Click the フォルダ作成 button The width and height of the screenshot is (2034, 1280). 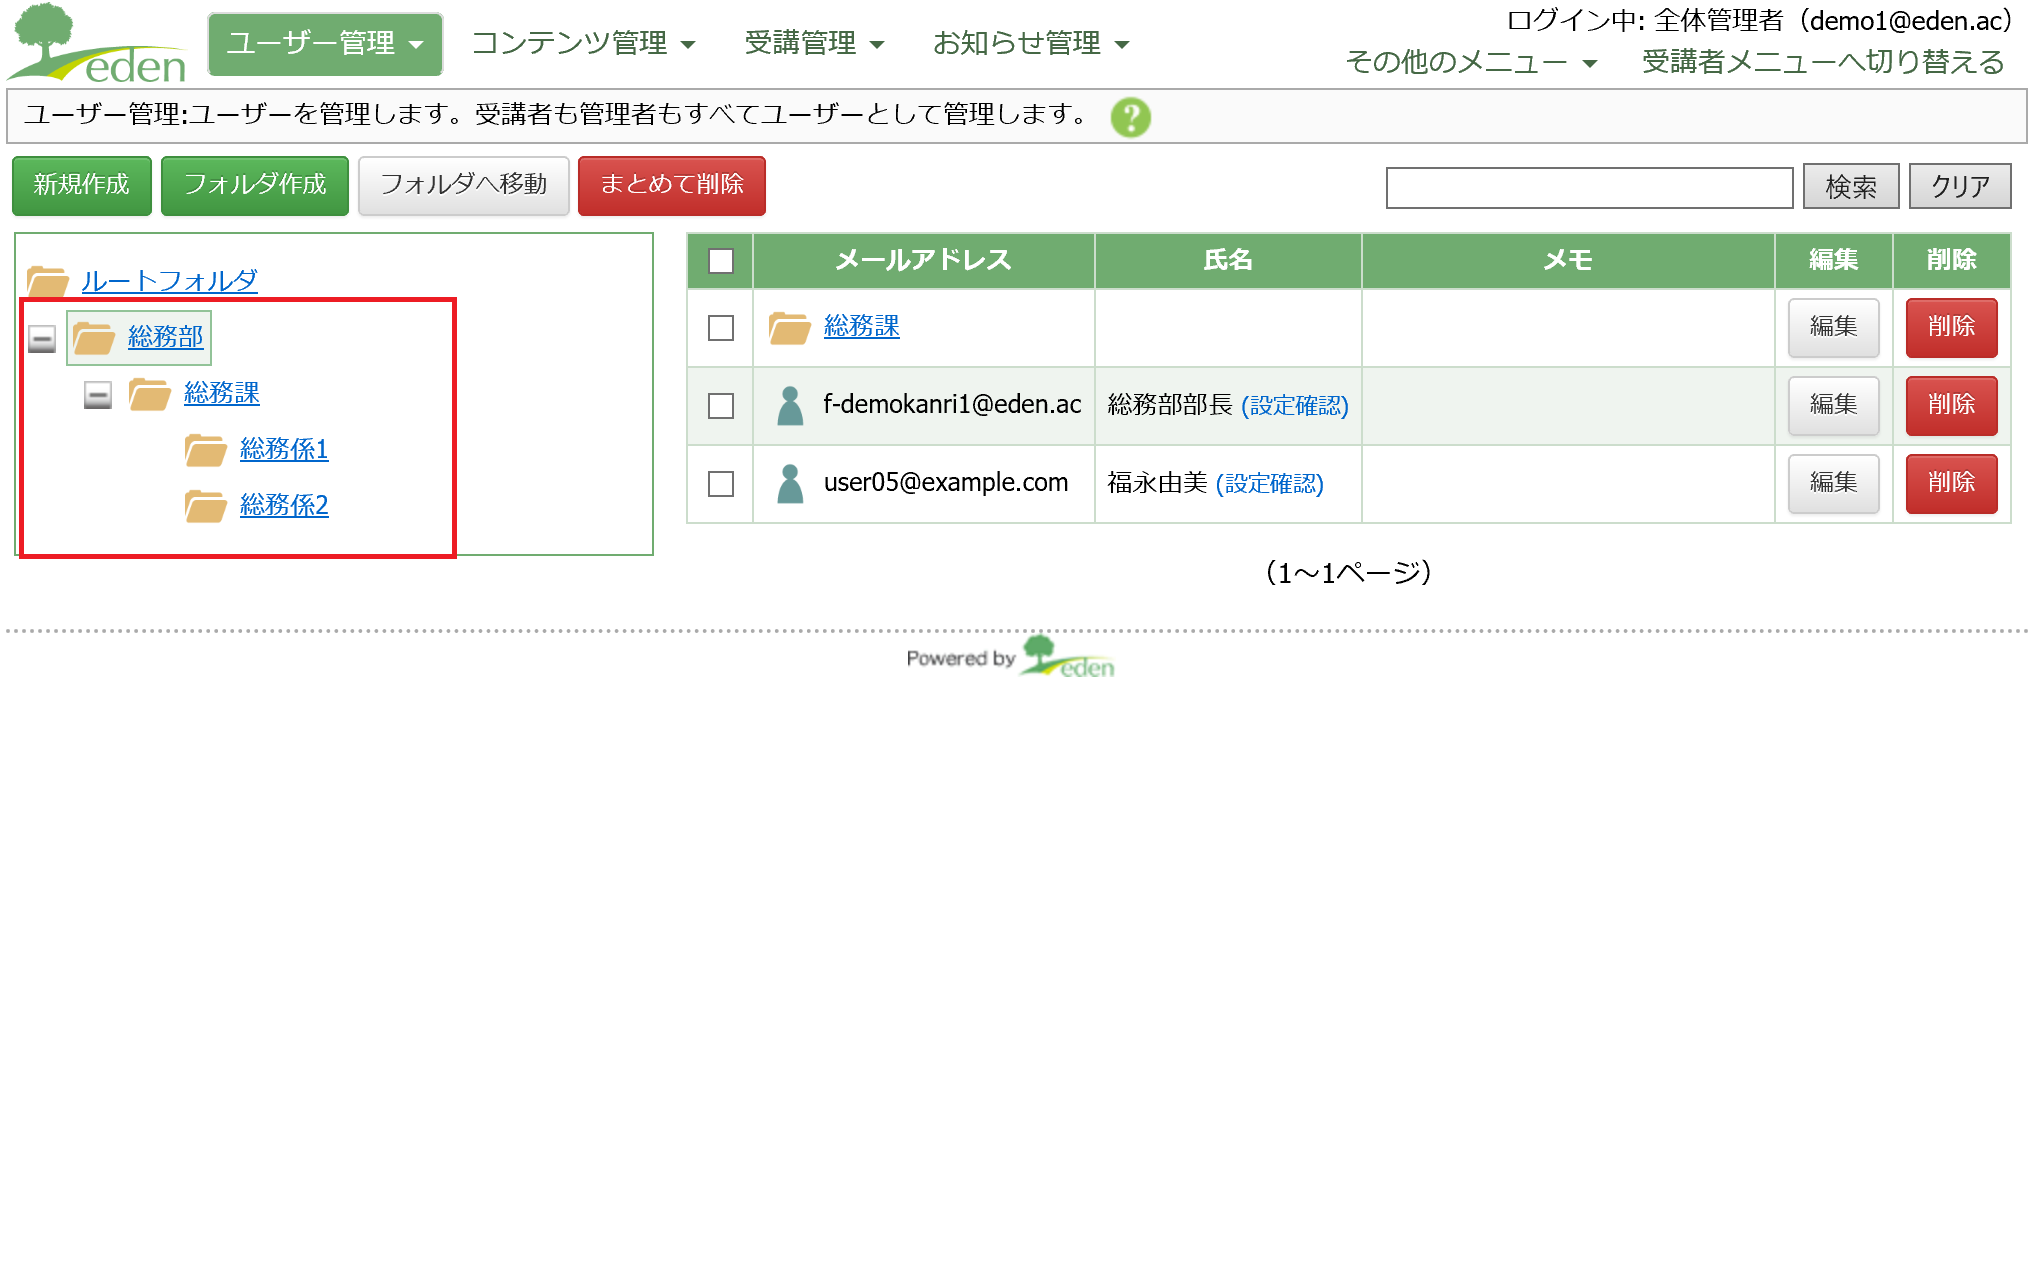click(x=255, y=185)
